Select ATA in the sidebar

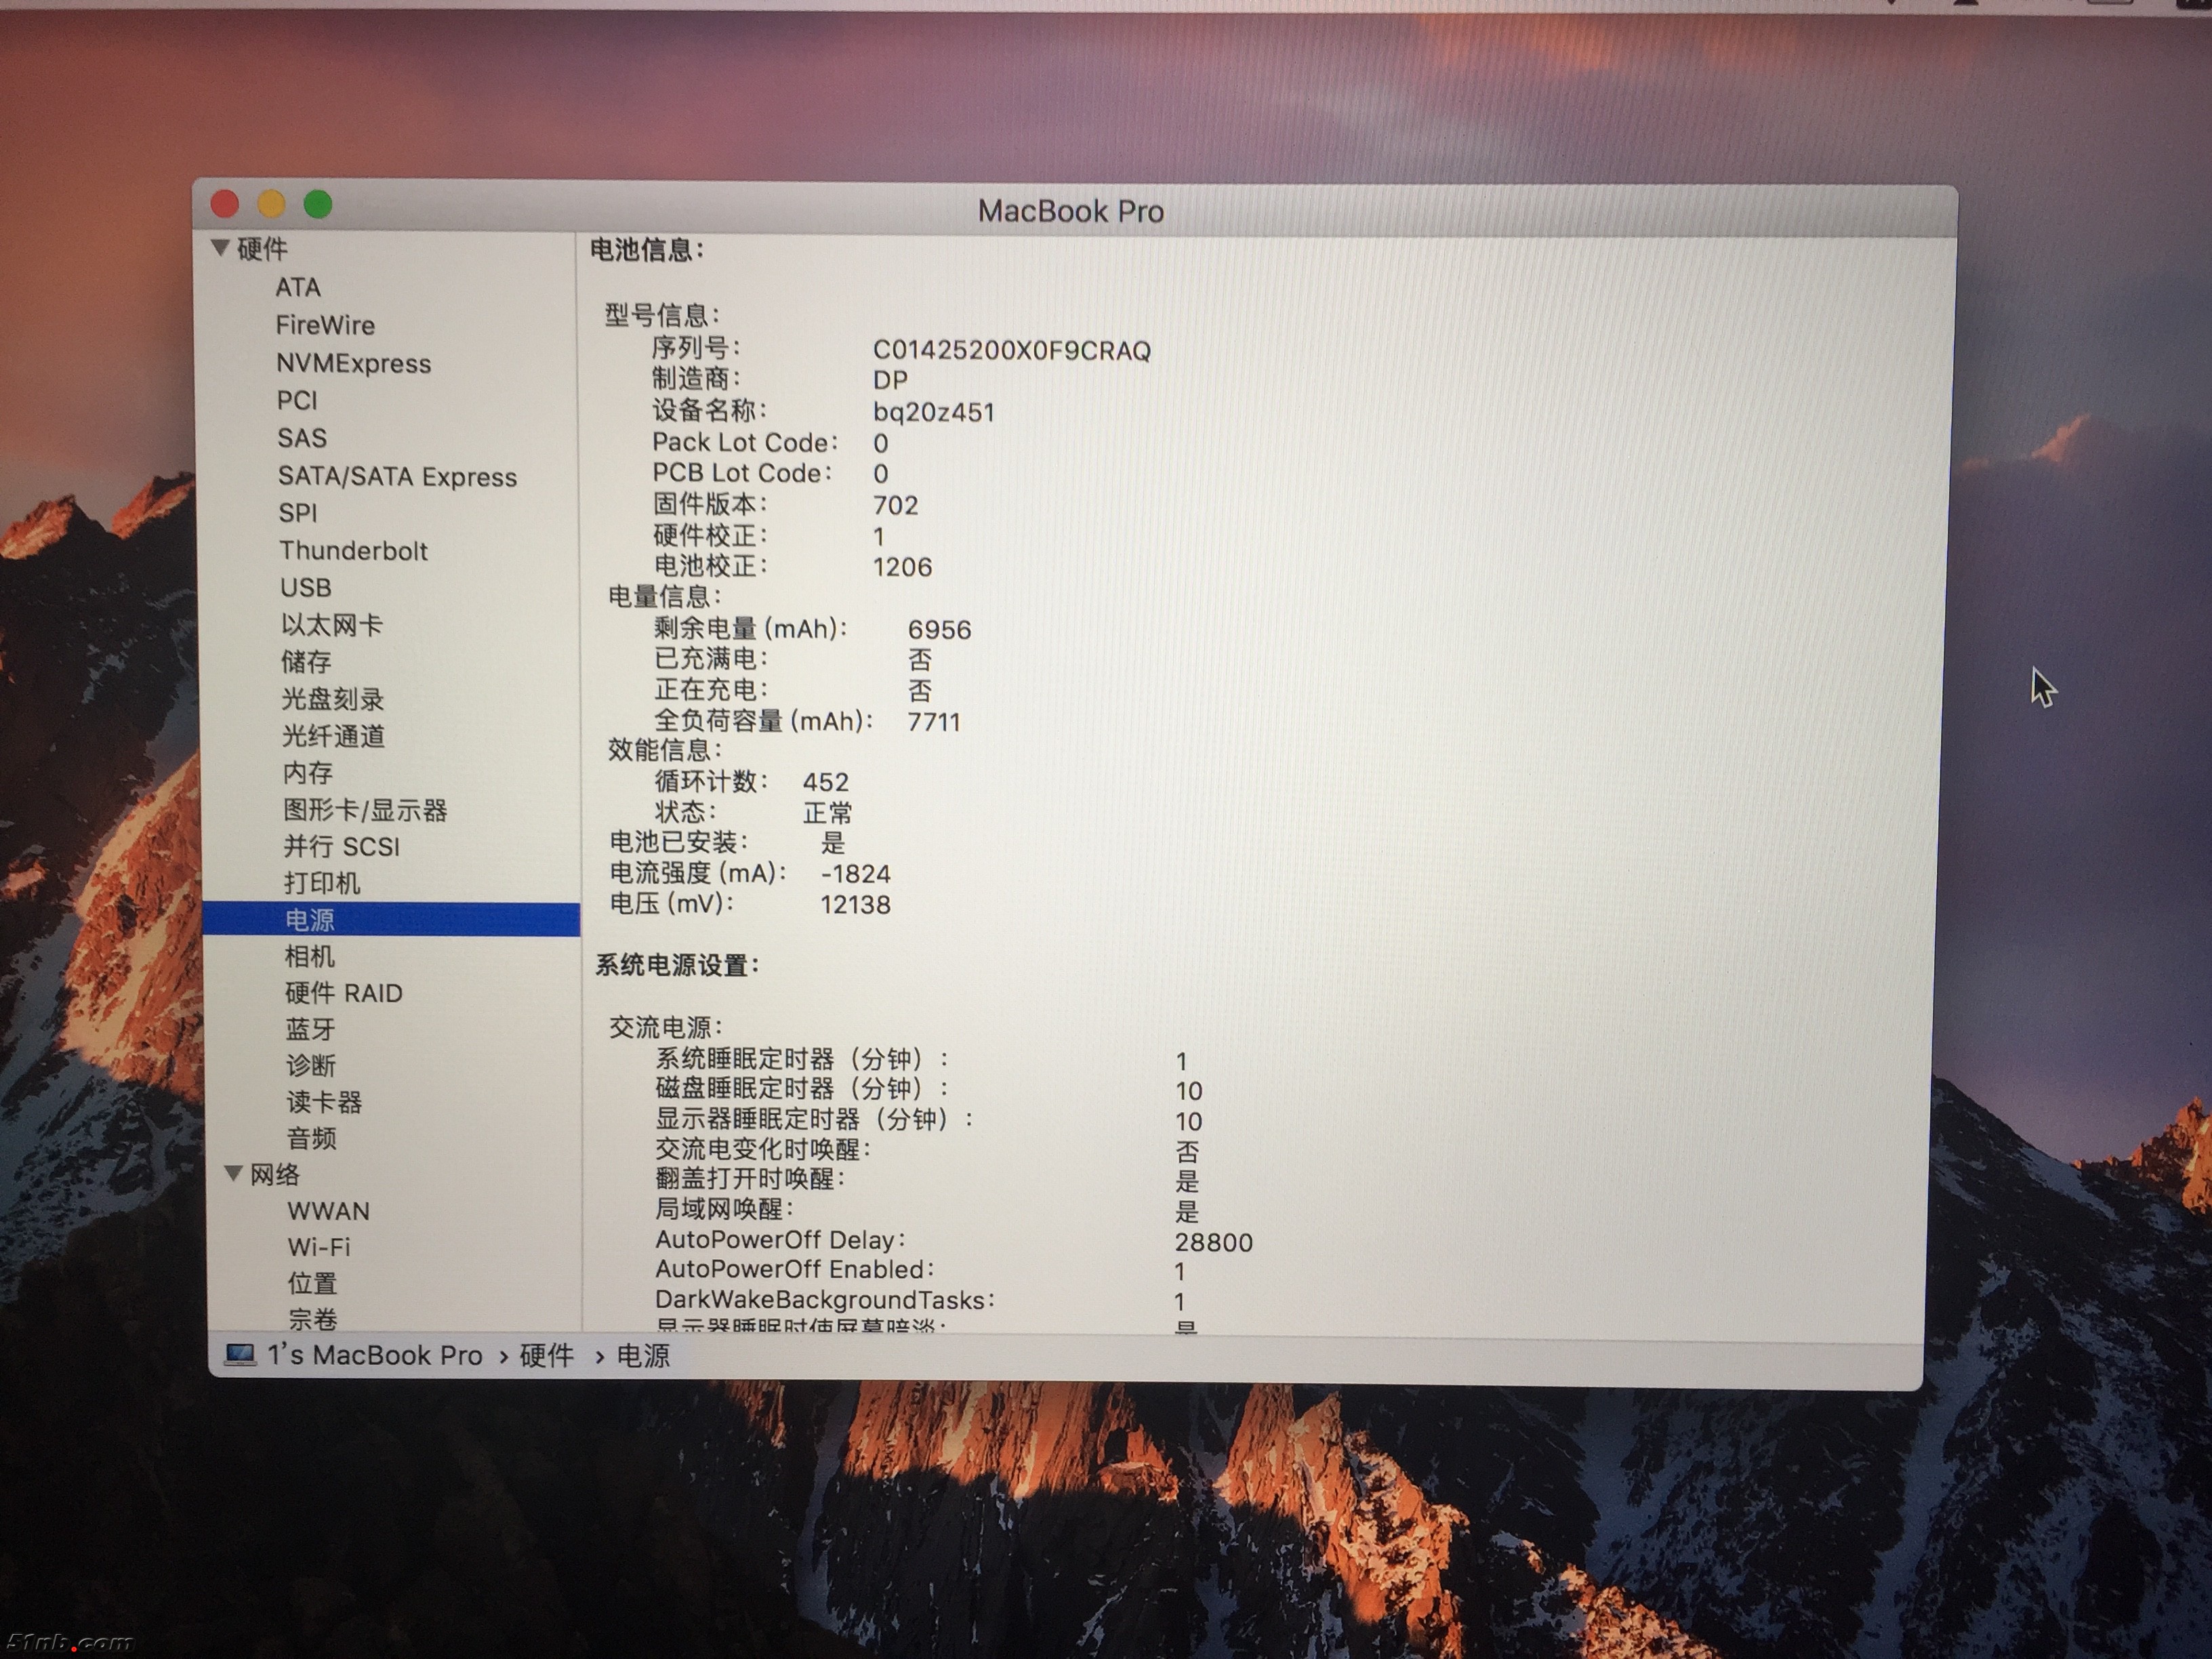pos(298,287)
